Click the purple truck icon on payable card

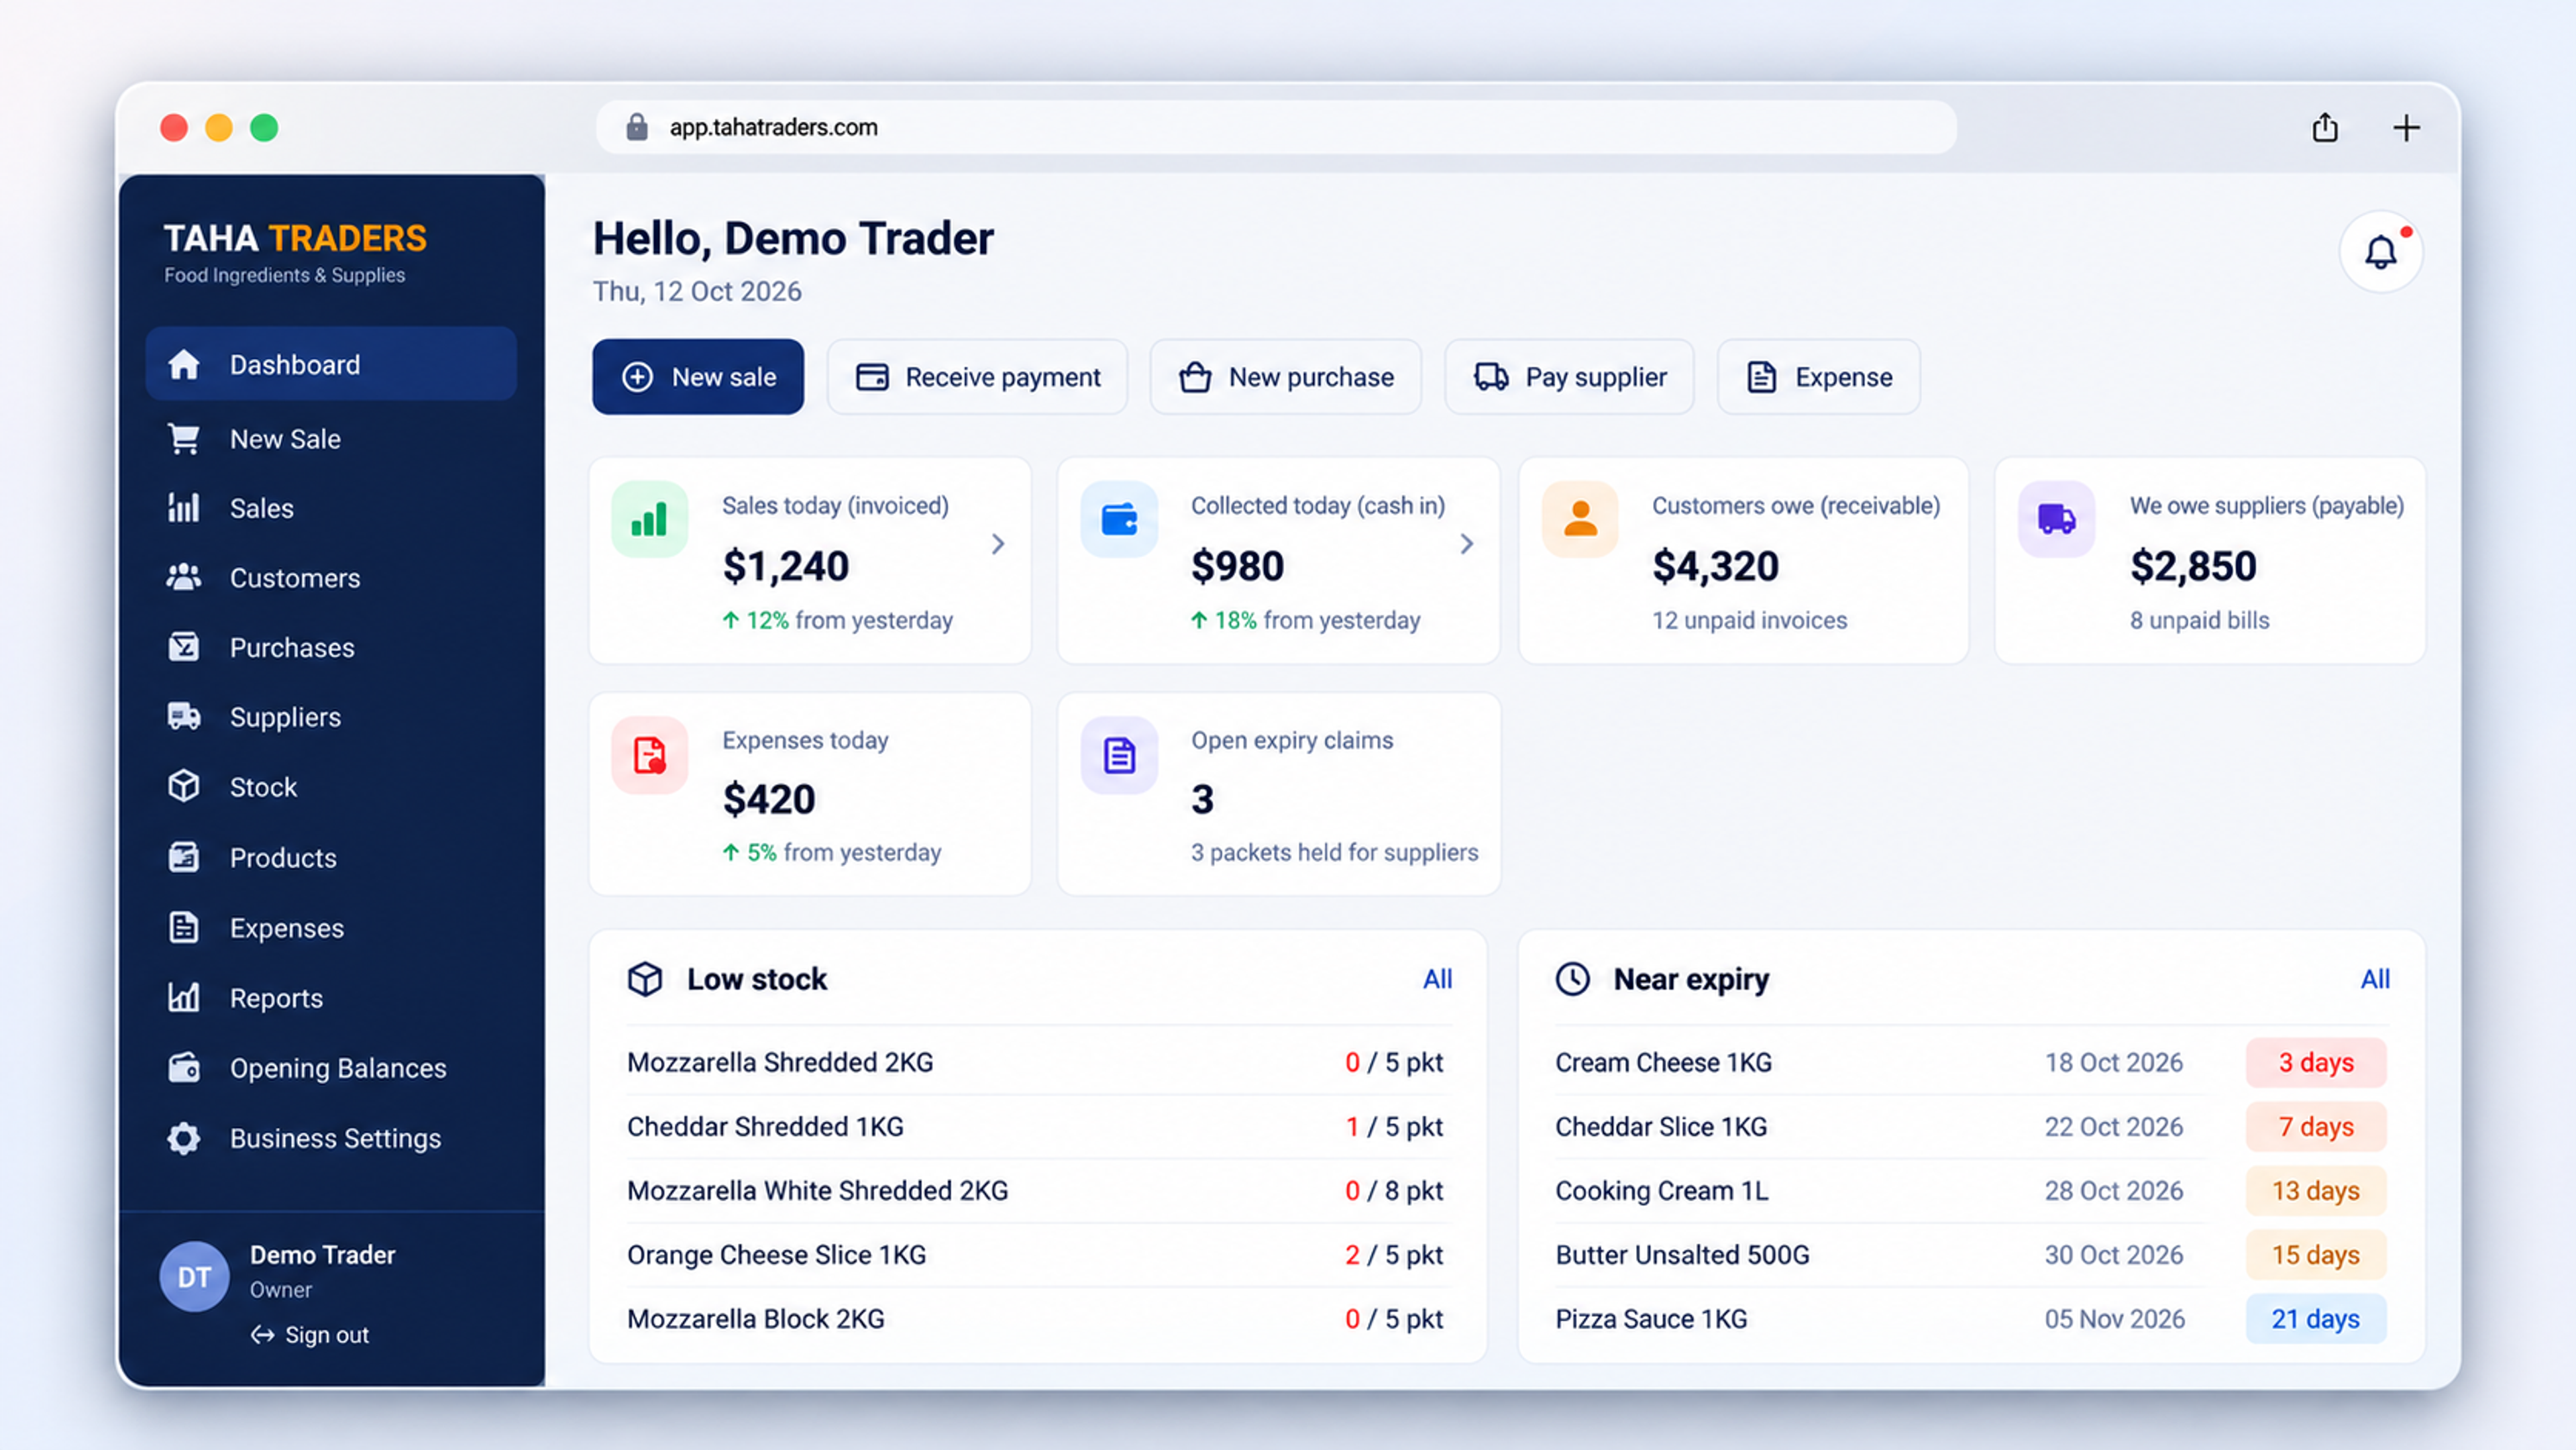pyautogui.click(x=2056, y=519)
